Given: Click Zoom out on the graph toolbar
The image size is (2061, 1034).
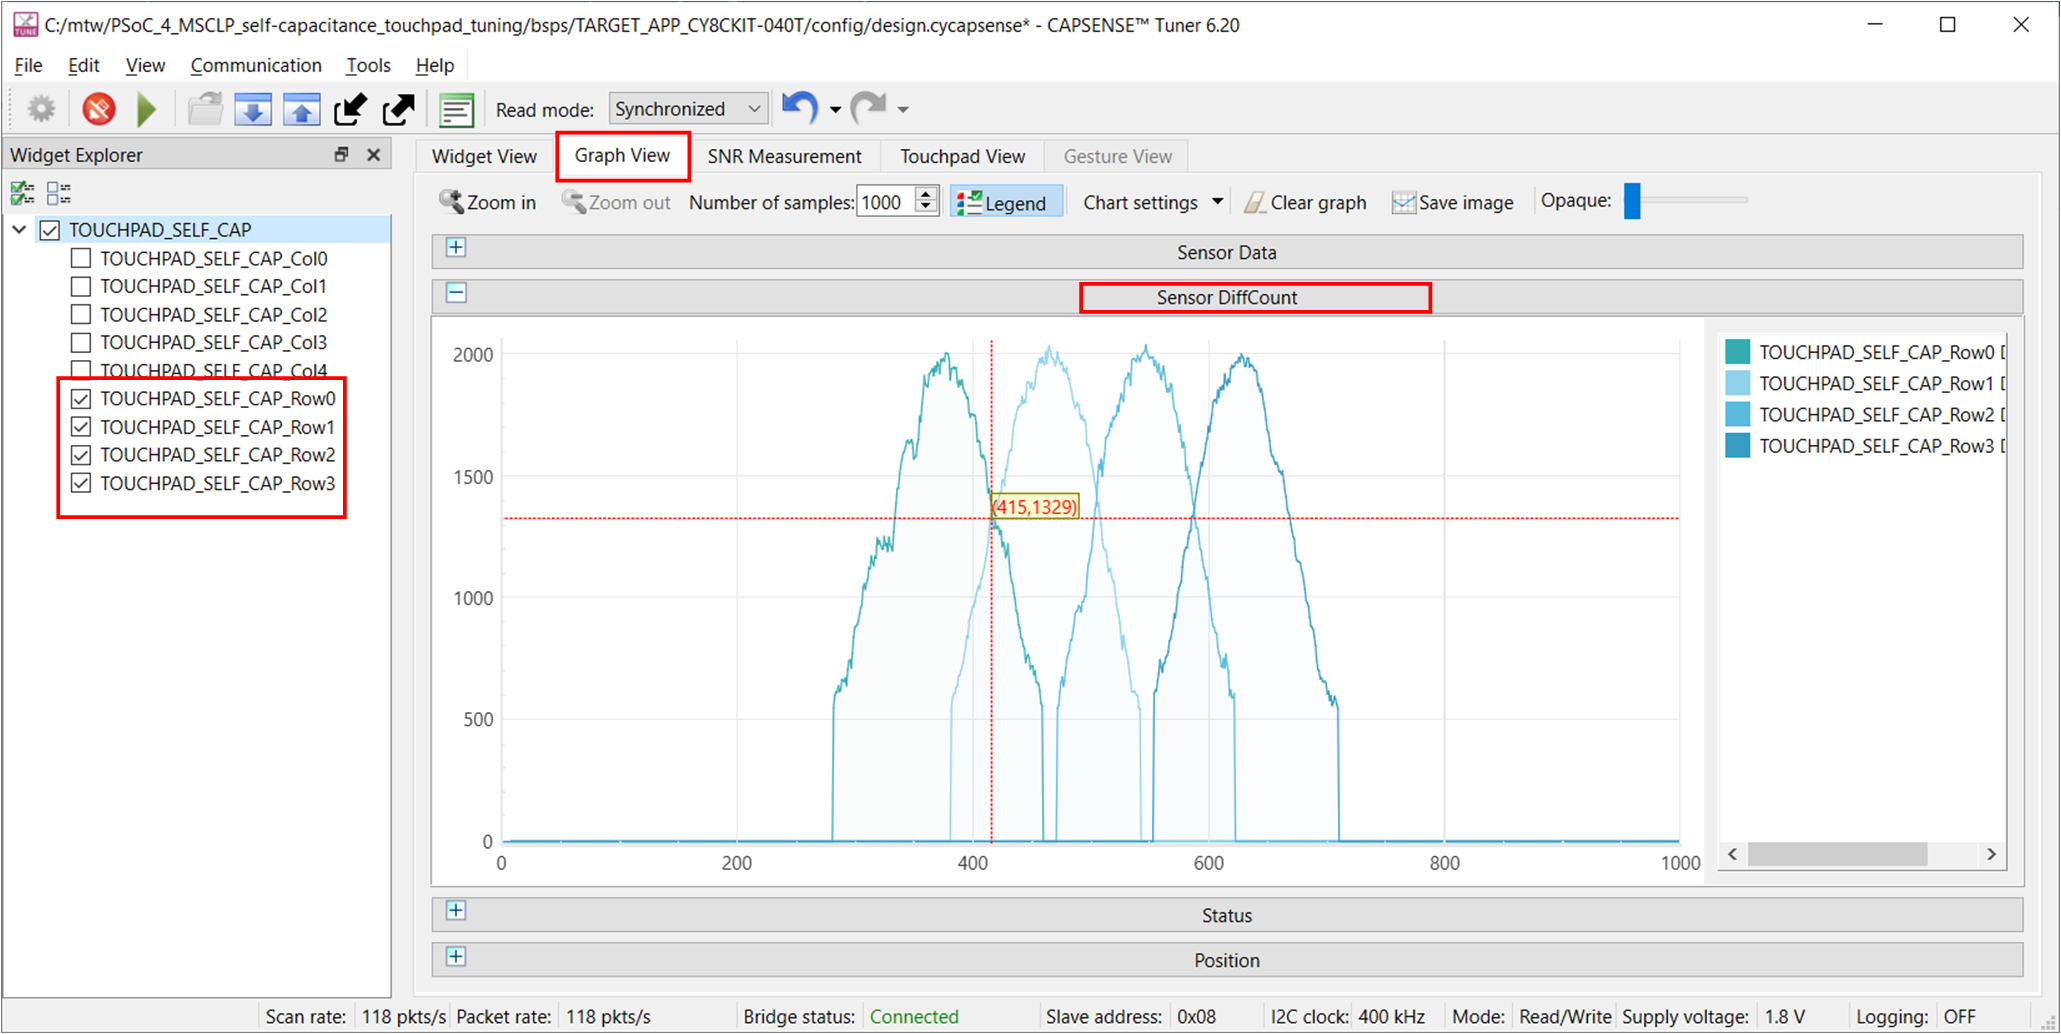Looking at the screenshot, I should (x=616, y=202).
